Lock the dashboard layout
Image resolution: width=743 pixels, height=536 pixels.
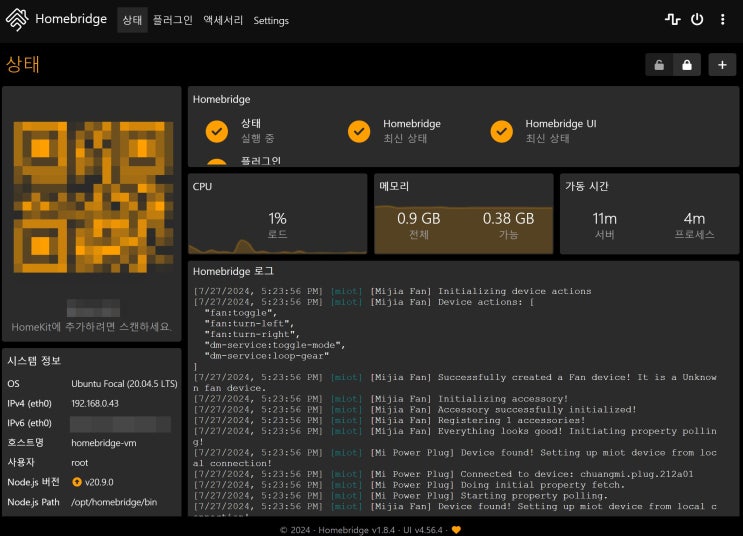point(687,65)
